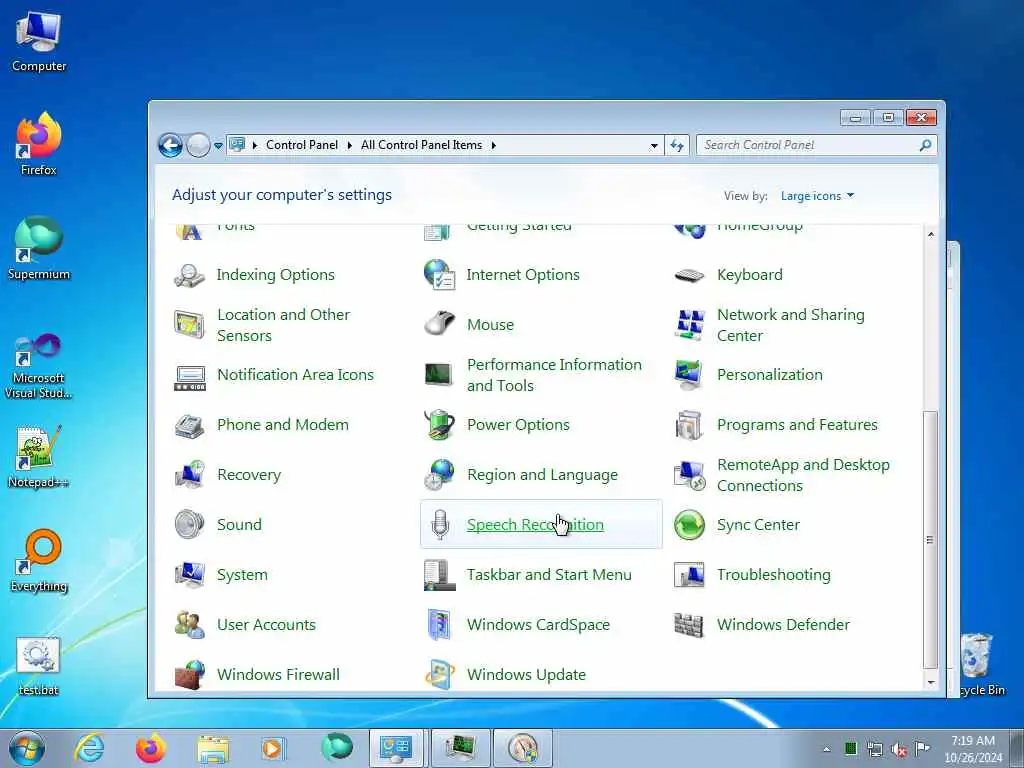Click the Forward navigation button
This screenshot has width=1024, height=768.
coord(198,145)
